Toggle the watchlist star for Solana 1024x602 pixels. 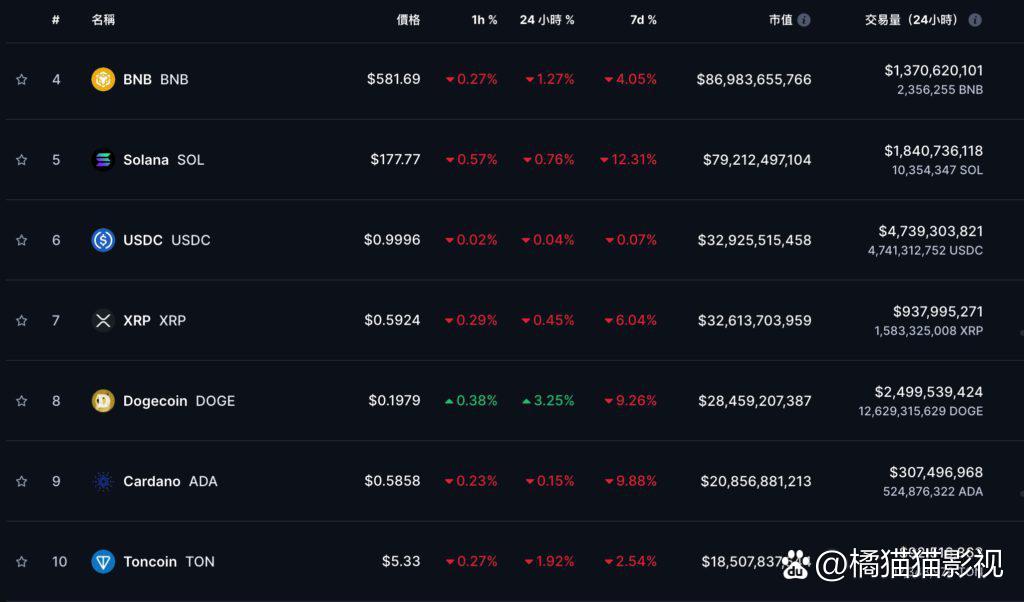point(22,160)
